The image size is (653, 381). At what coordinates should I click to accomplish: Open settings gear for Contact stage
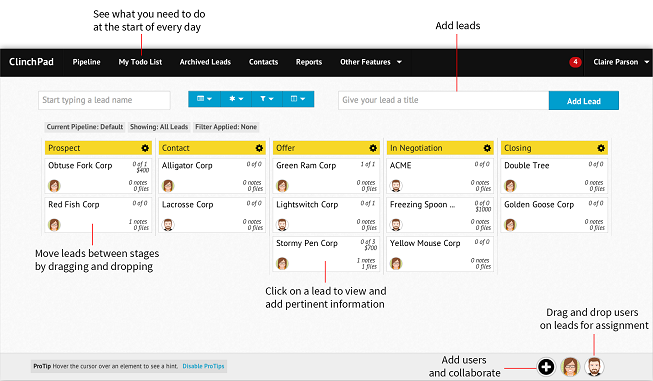259,148
